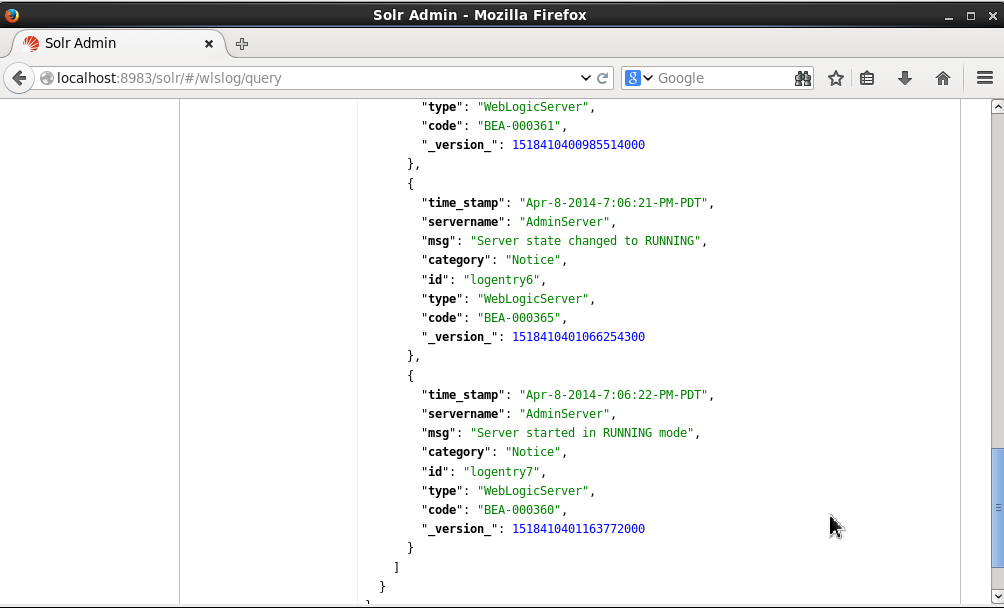Viewport: 1004px width, 608px height.
Task: Go back using the browser back arrow
Action: pyautogui.click(x=19, y=79)
